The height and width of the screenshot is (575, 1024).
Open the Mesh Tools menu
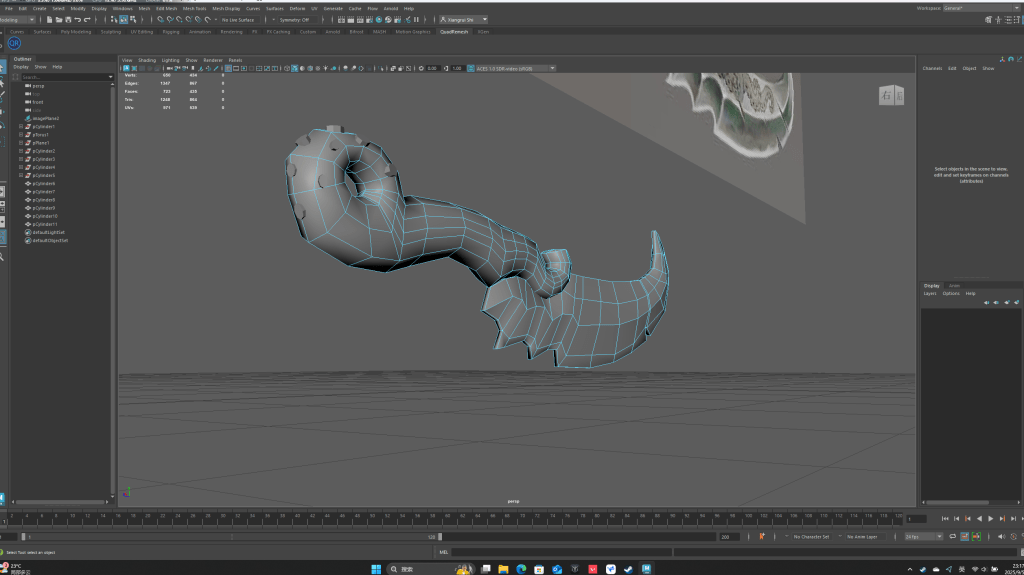click(x=194, y=8)
